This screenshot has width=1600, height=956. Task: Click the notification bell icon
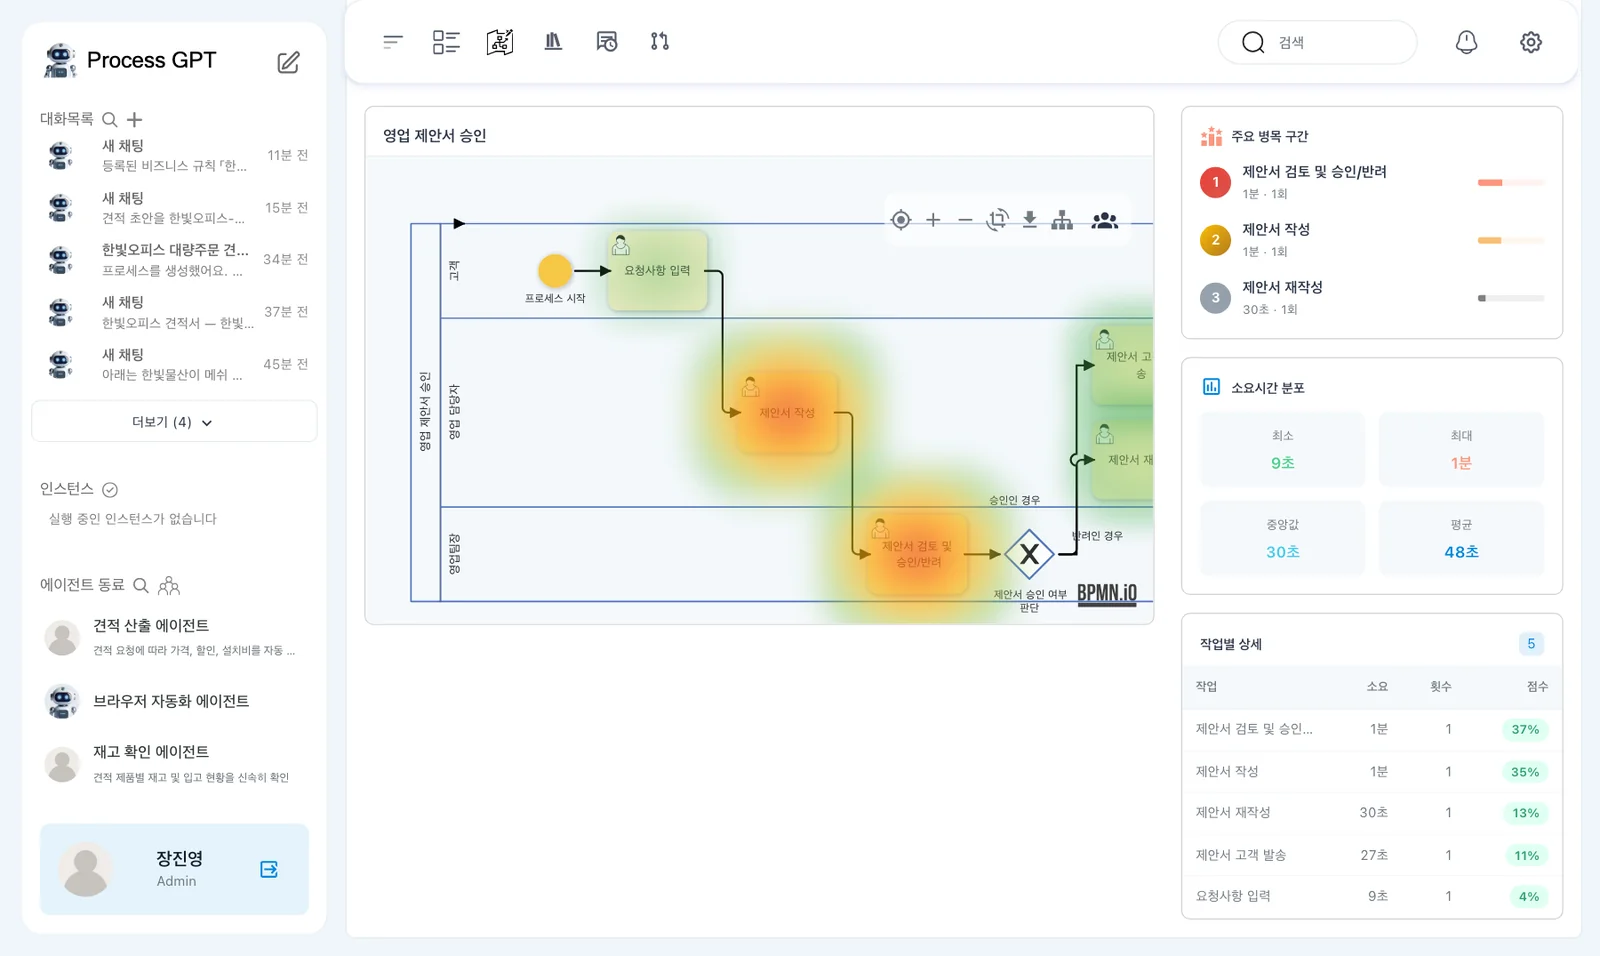coord(1466,42)
